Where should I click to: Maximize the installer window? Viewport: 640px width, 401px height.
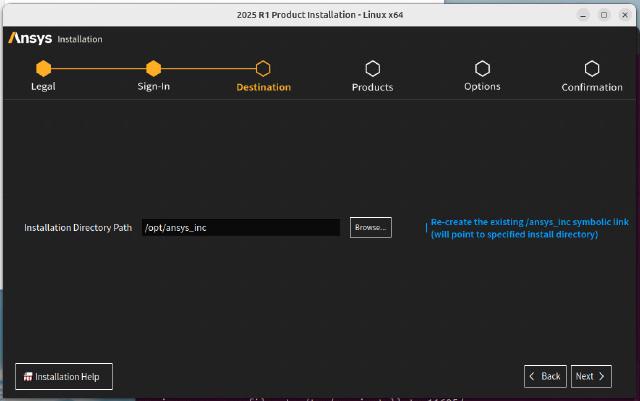tap(604, 15)
